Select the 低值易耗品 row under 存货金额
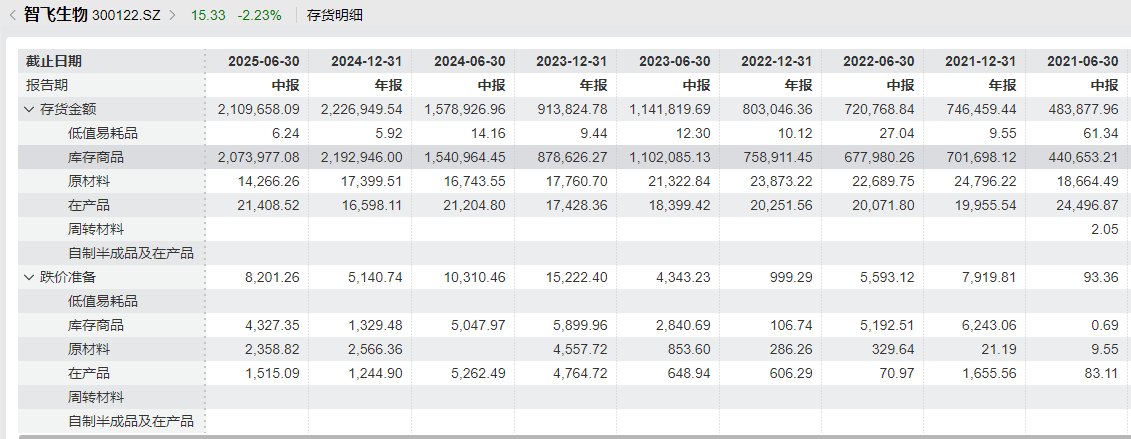Image resolution: width=1131 pixels, height=439 pixels. point(103,133)
